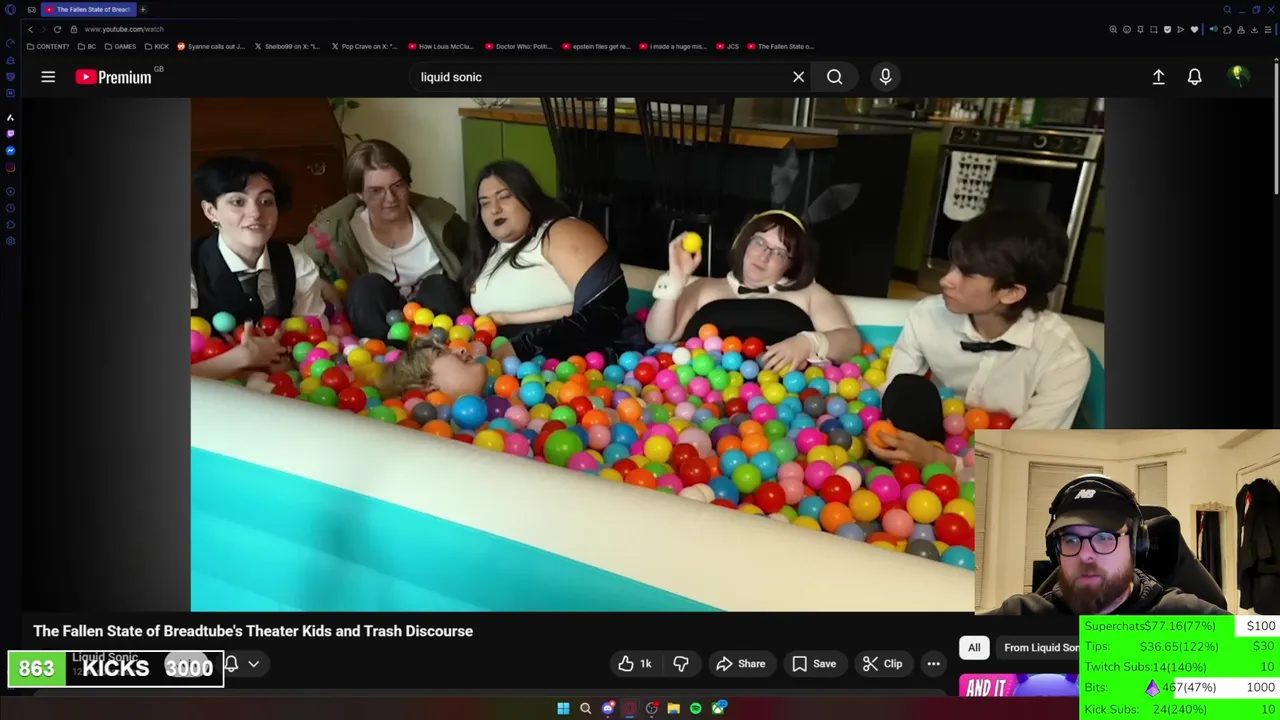Open 'How Louis McClu...' bookmark
The image size is (1280, 720).
pos(441,46)
